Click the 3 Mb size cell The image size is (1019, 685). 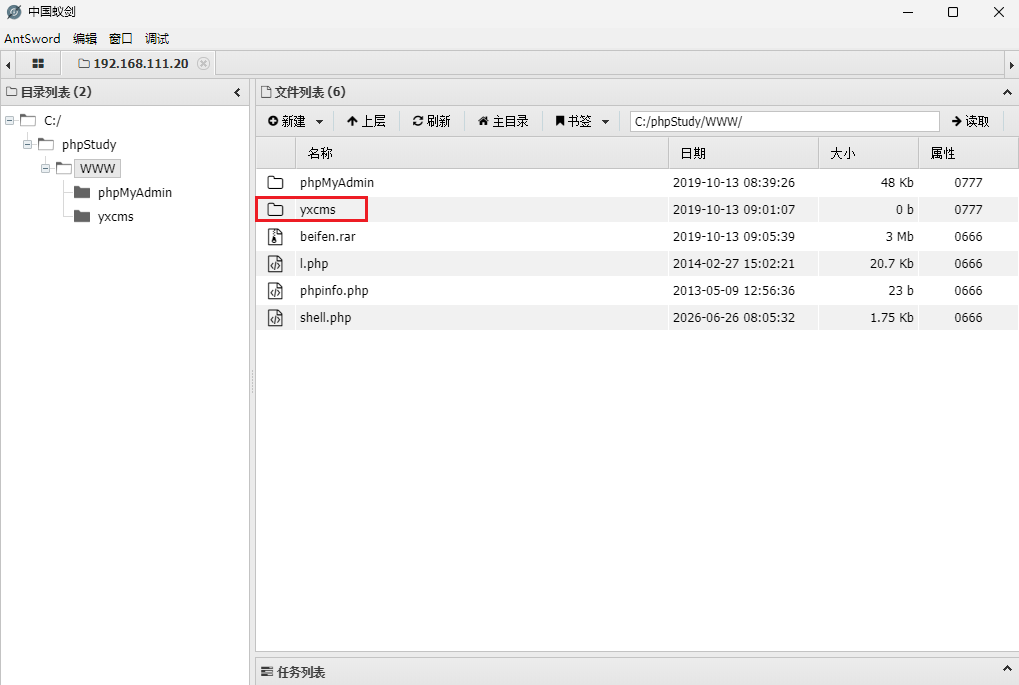[x=899, y=237]
